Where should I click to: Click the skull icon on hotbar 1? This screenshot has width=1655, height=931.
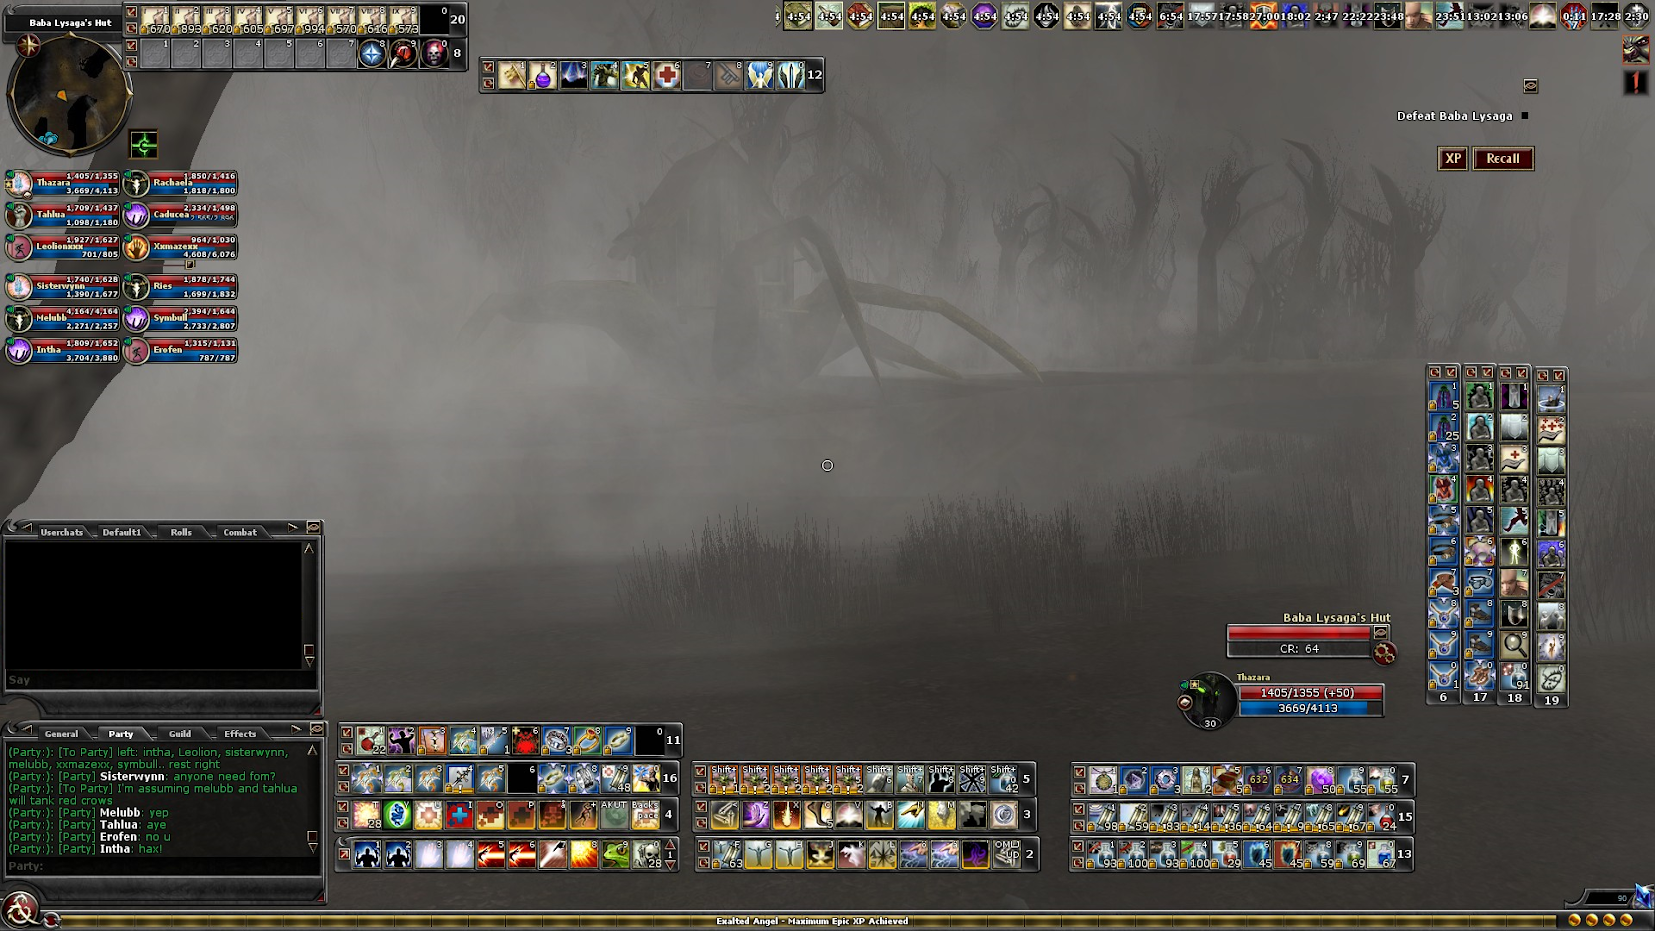[x=646, y=854]
